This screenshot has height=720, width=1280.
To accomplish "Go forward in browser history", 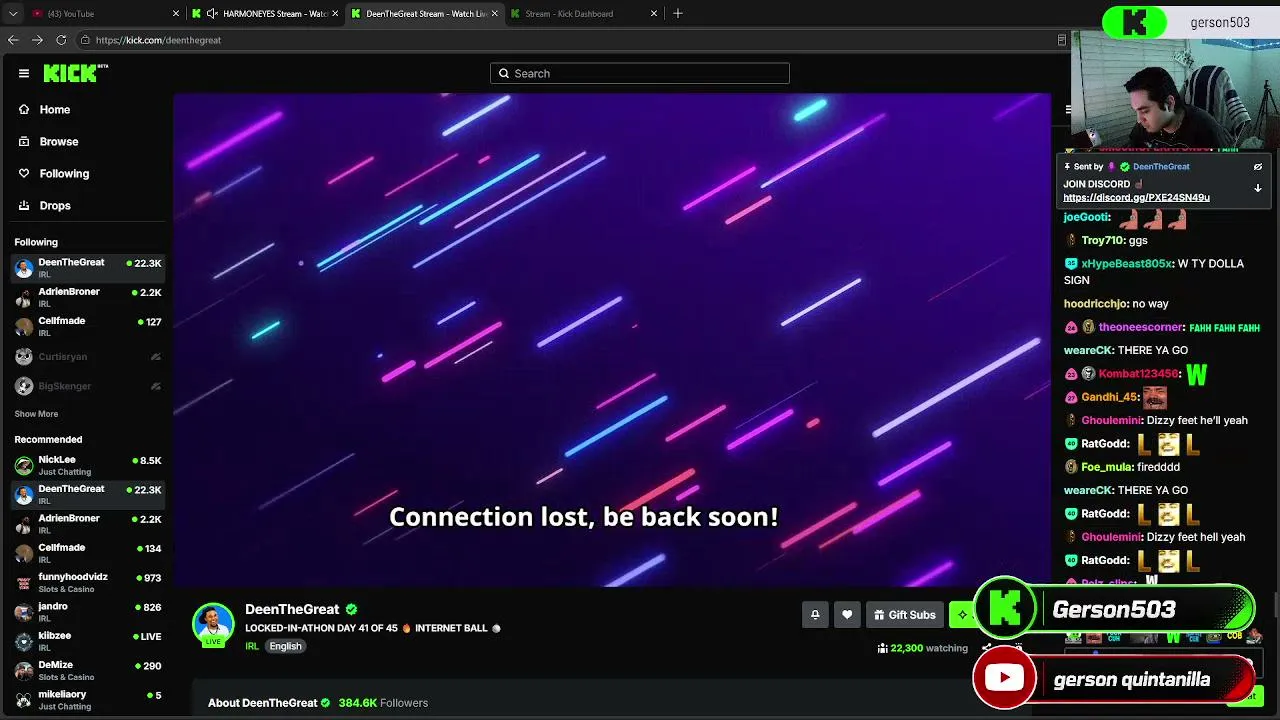I will (37, 40).
